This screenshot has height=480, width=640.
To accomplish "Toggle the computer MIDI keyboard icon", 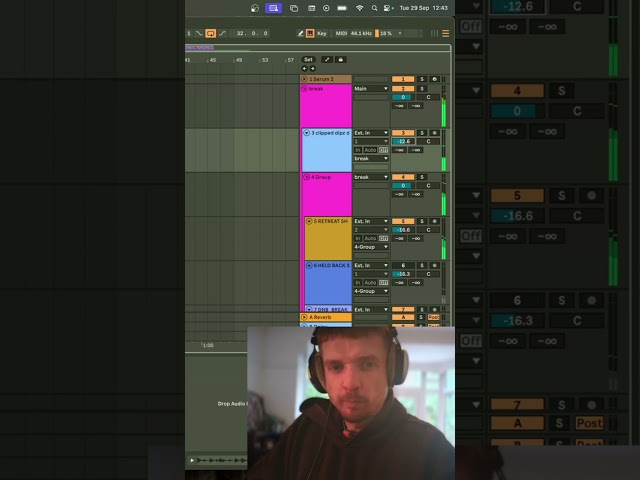I will pos(310,33).
